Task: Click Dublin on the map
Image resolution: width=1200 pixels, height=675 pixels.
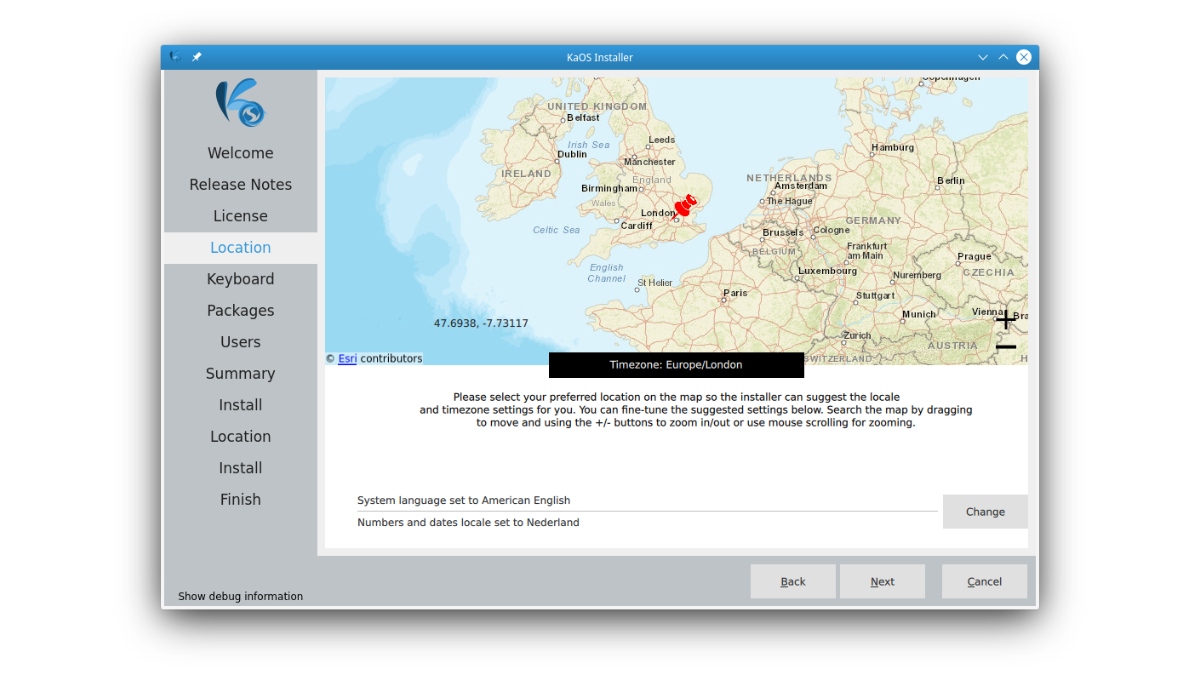Action: coord(572,154)
